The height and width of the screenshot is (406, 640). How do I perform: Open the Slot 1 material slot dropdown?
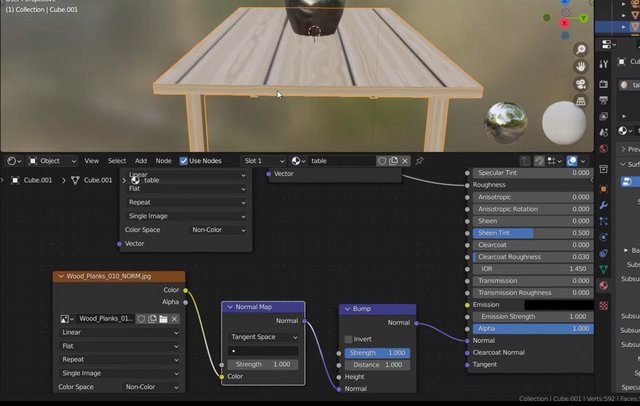coord(262,160)
